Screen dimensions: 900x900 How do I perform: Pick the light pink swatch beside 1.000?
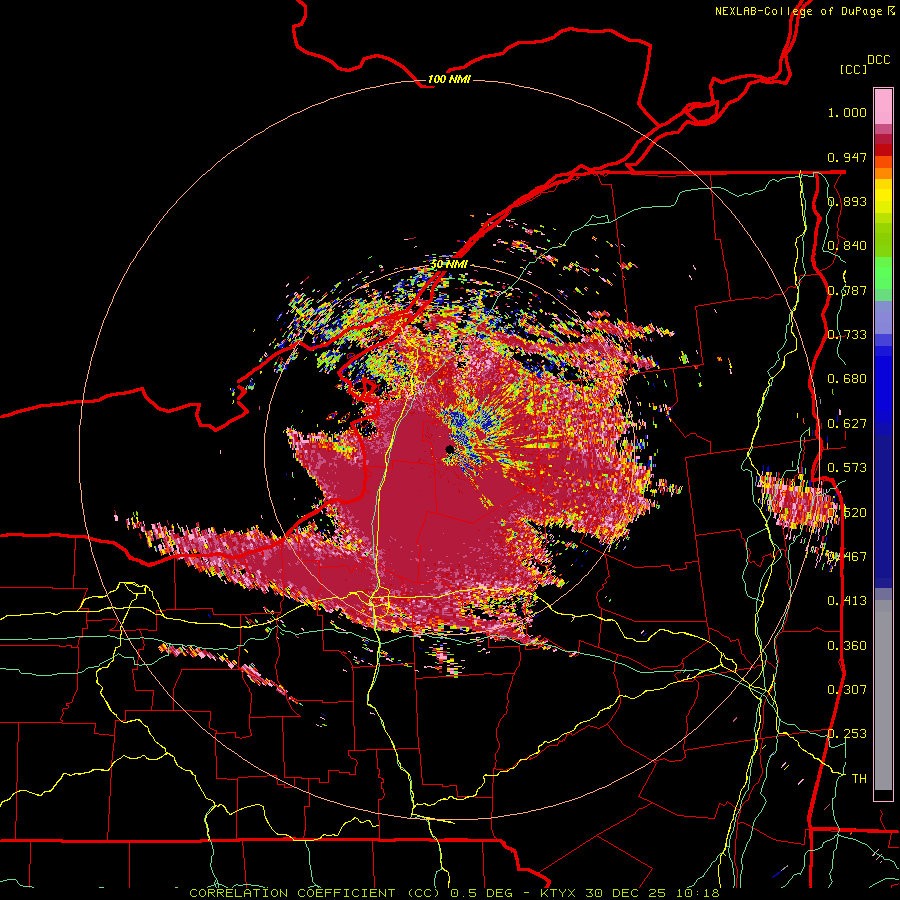883,107
